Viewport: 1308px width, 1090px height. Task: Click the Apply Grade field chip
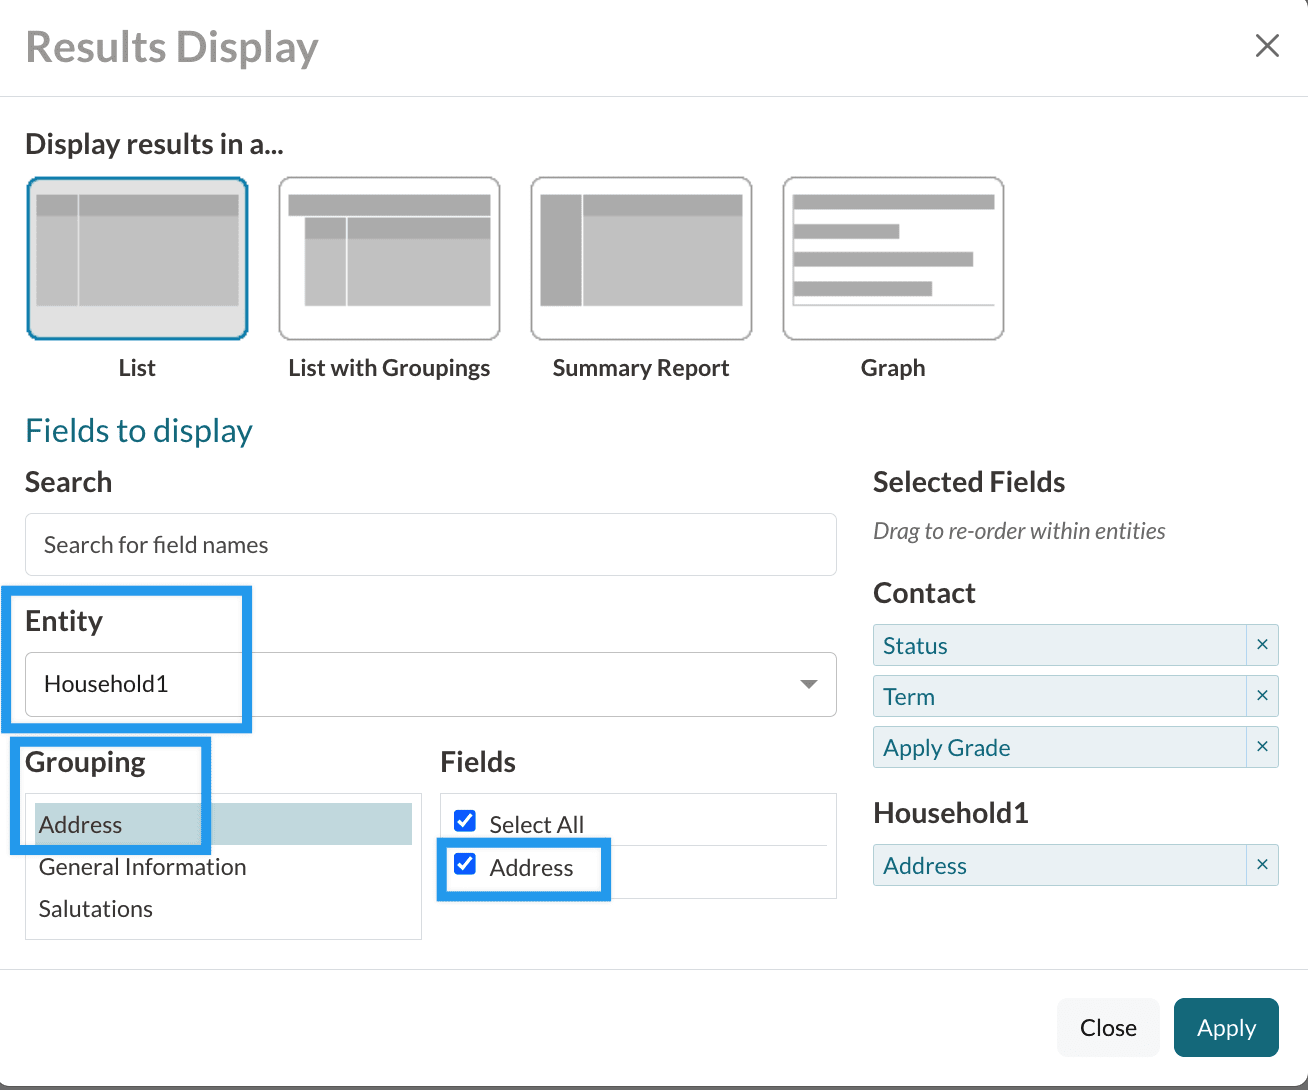click(x=1059, y=747)
